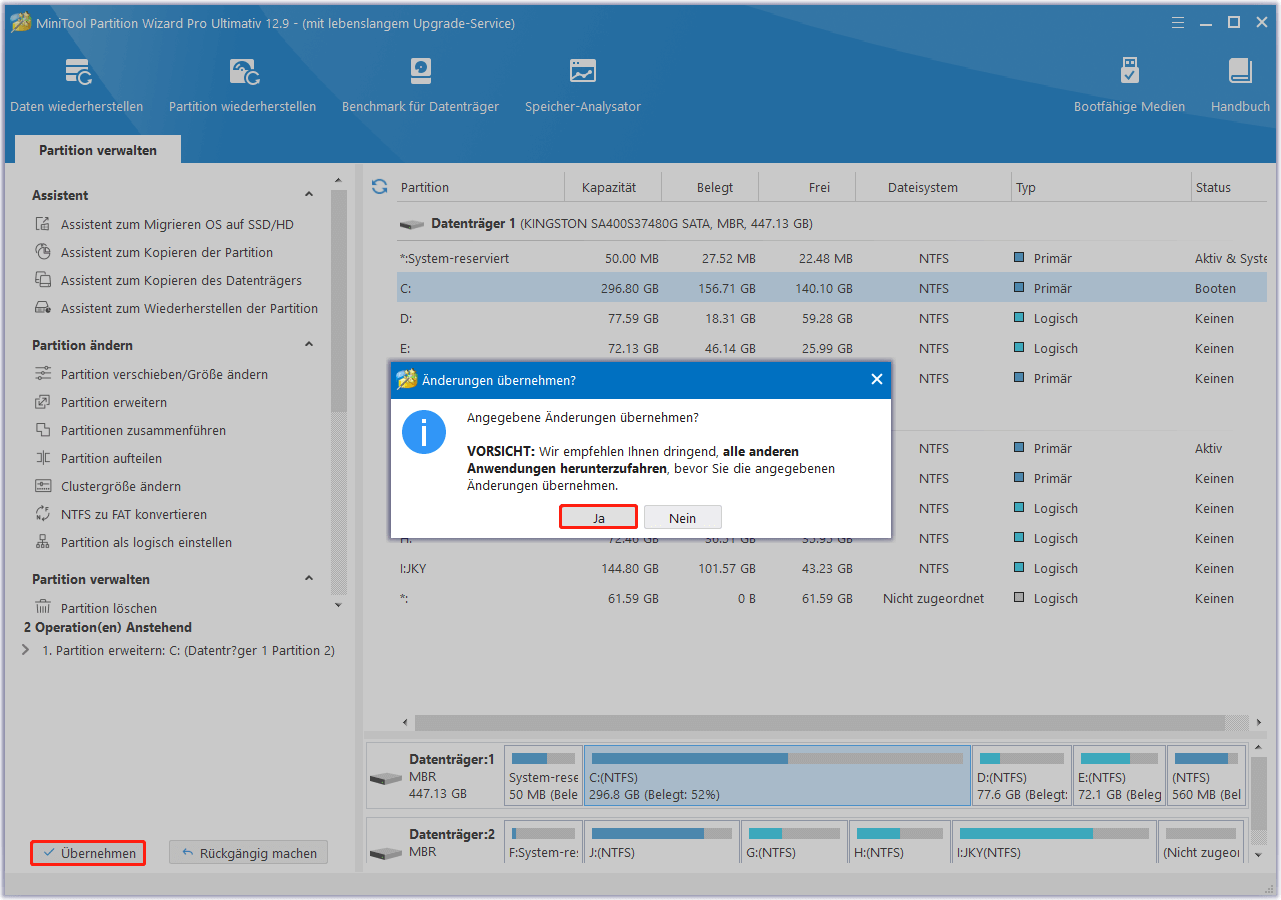The height and width of the screenshot is (900, 1281).
Task: Choose NTFS zu FAT konvertieren
Action: point(134,515)
